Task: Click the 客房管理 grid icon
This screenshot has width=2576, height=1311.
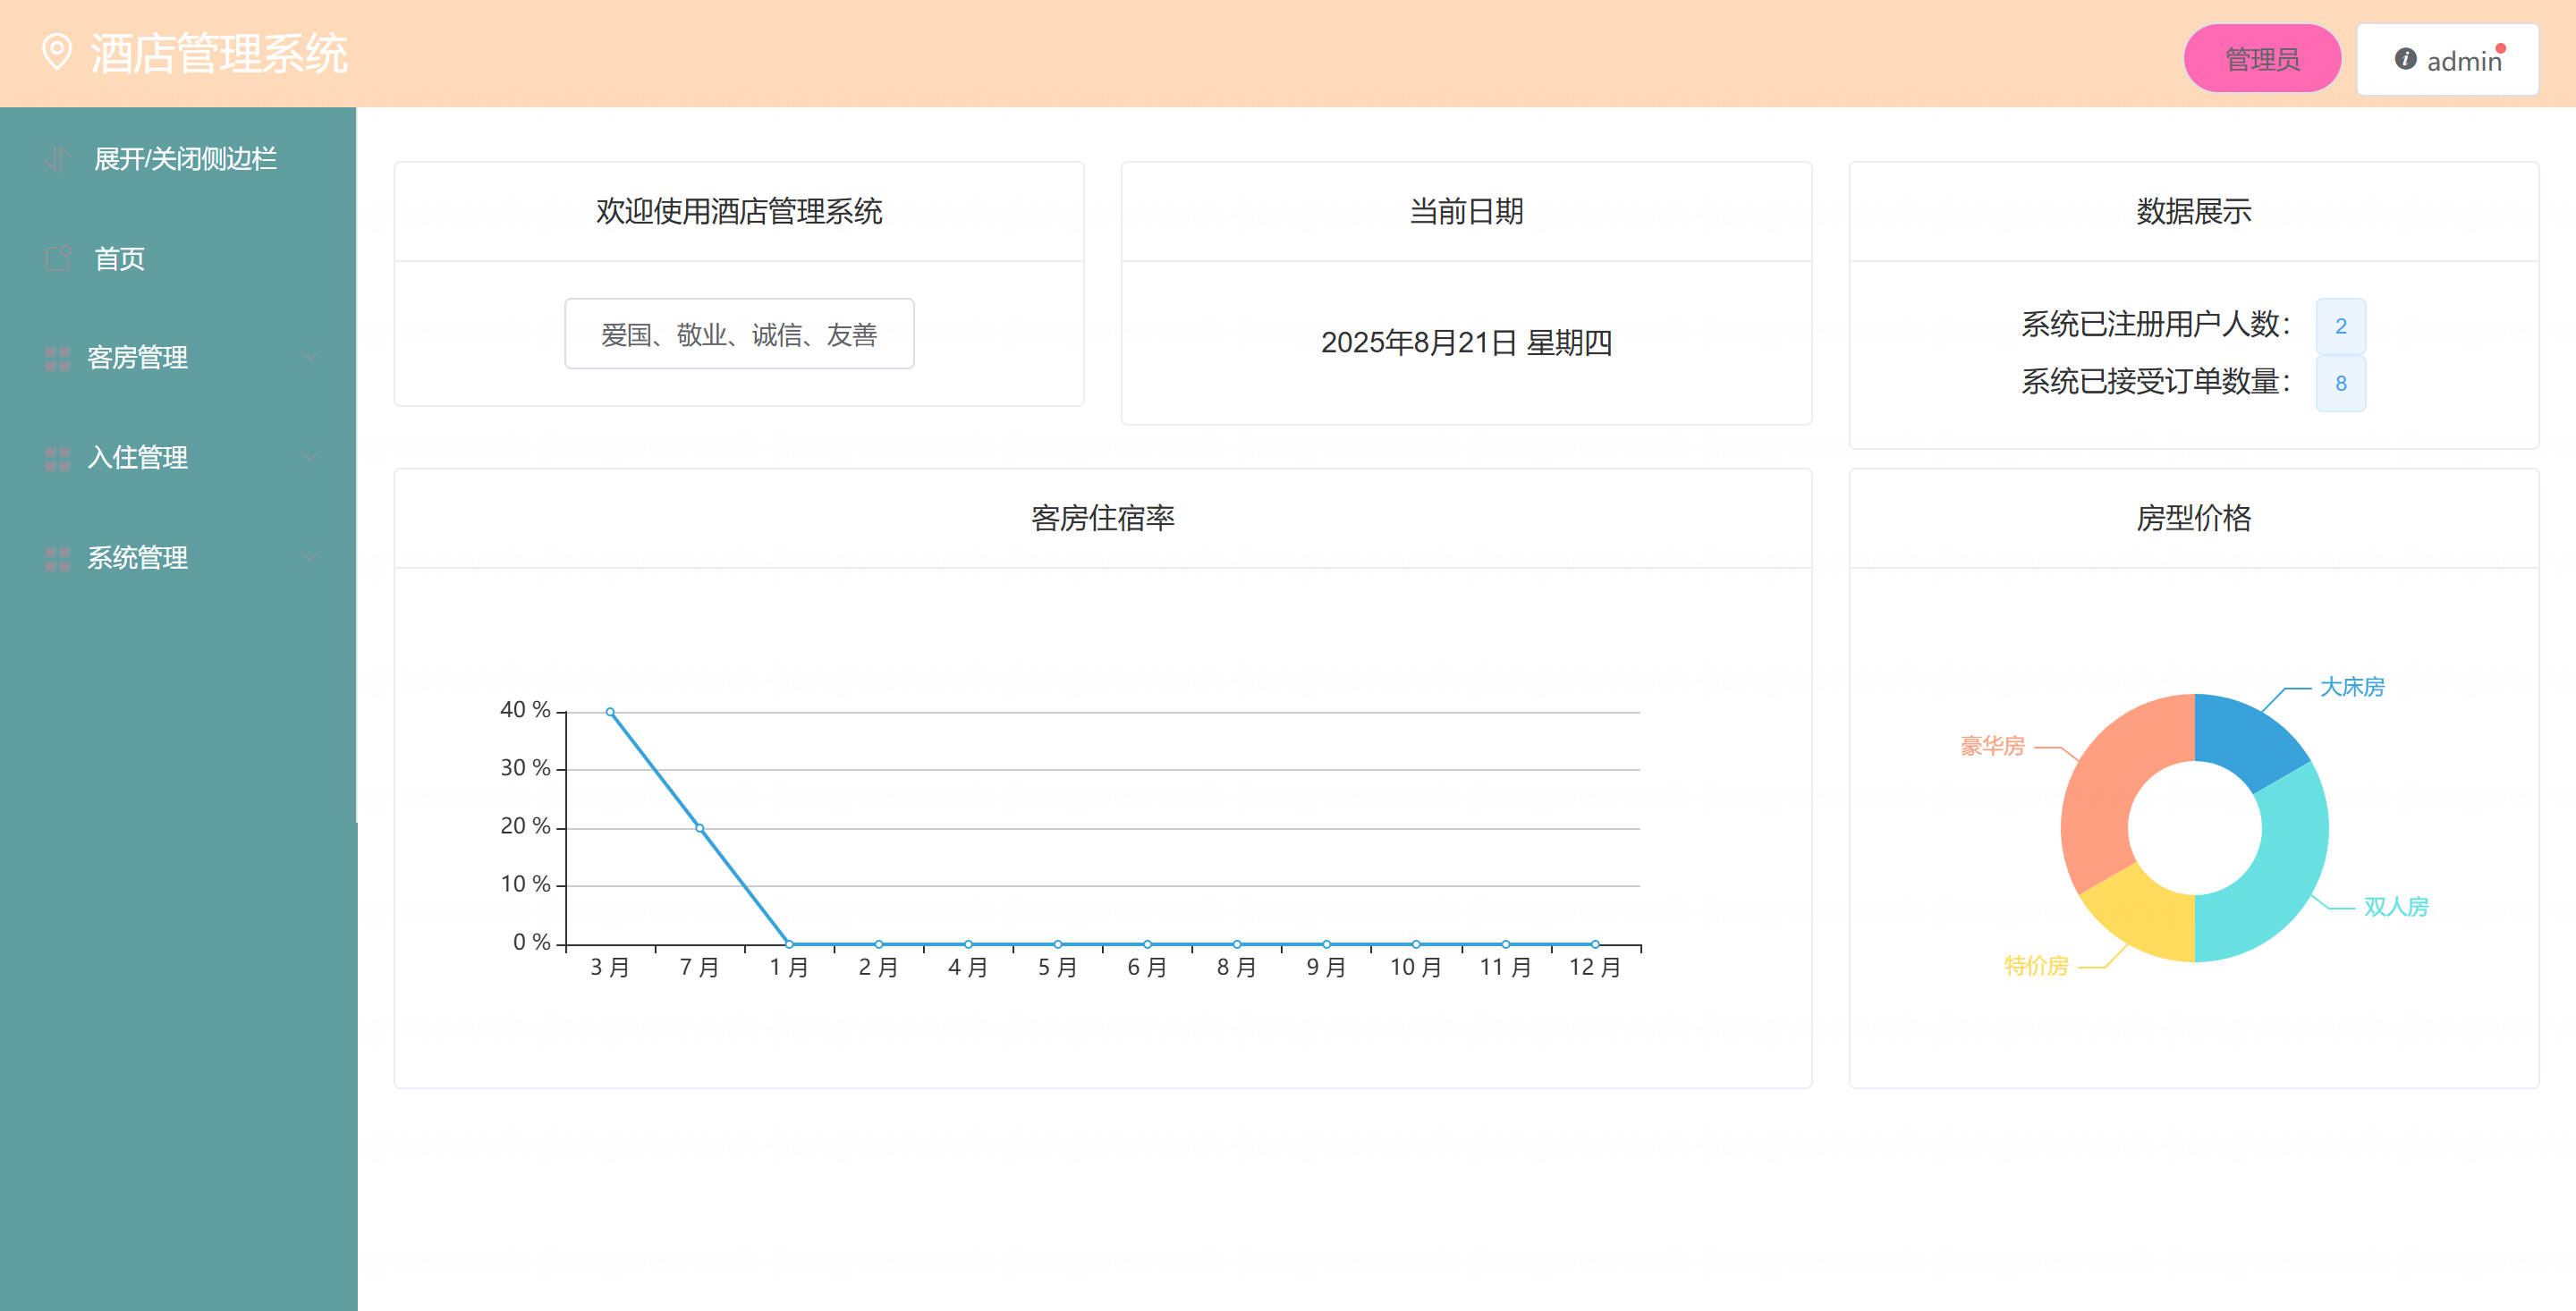Action: (57, 358)
